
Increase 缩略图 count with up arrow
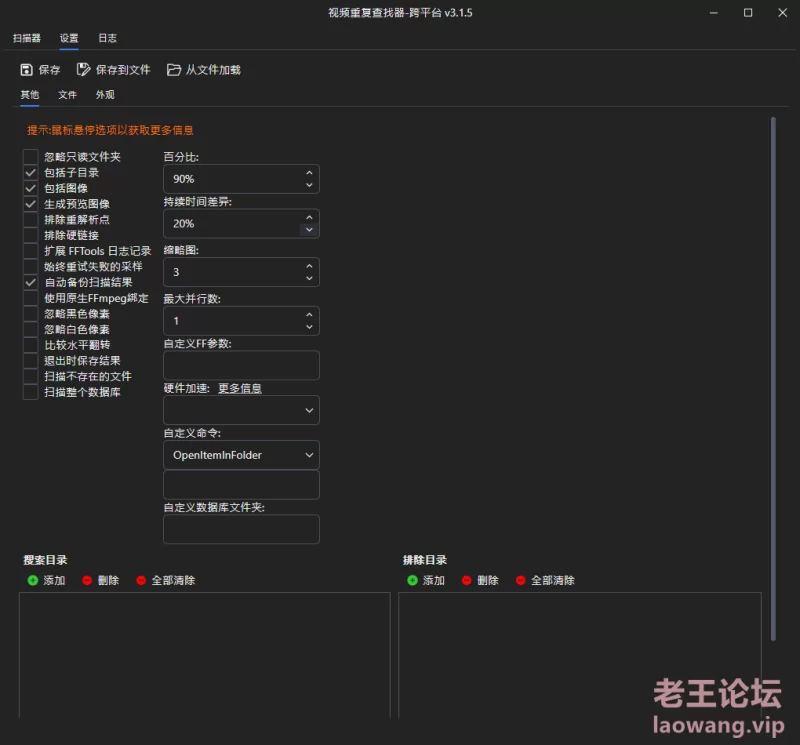click(309, 266)
